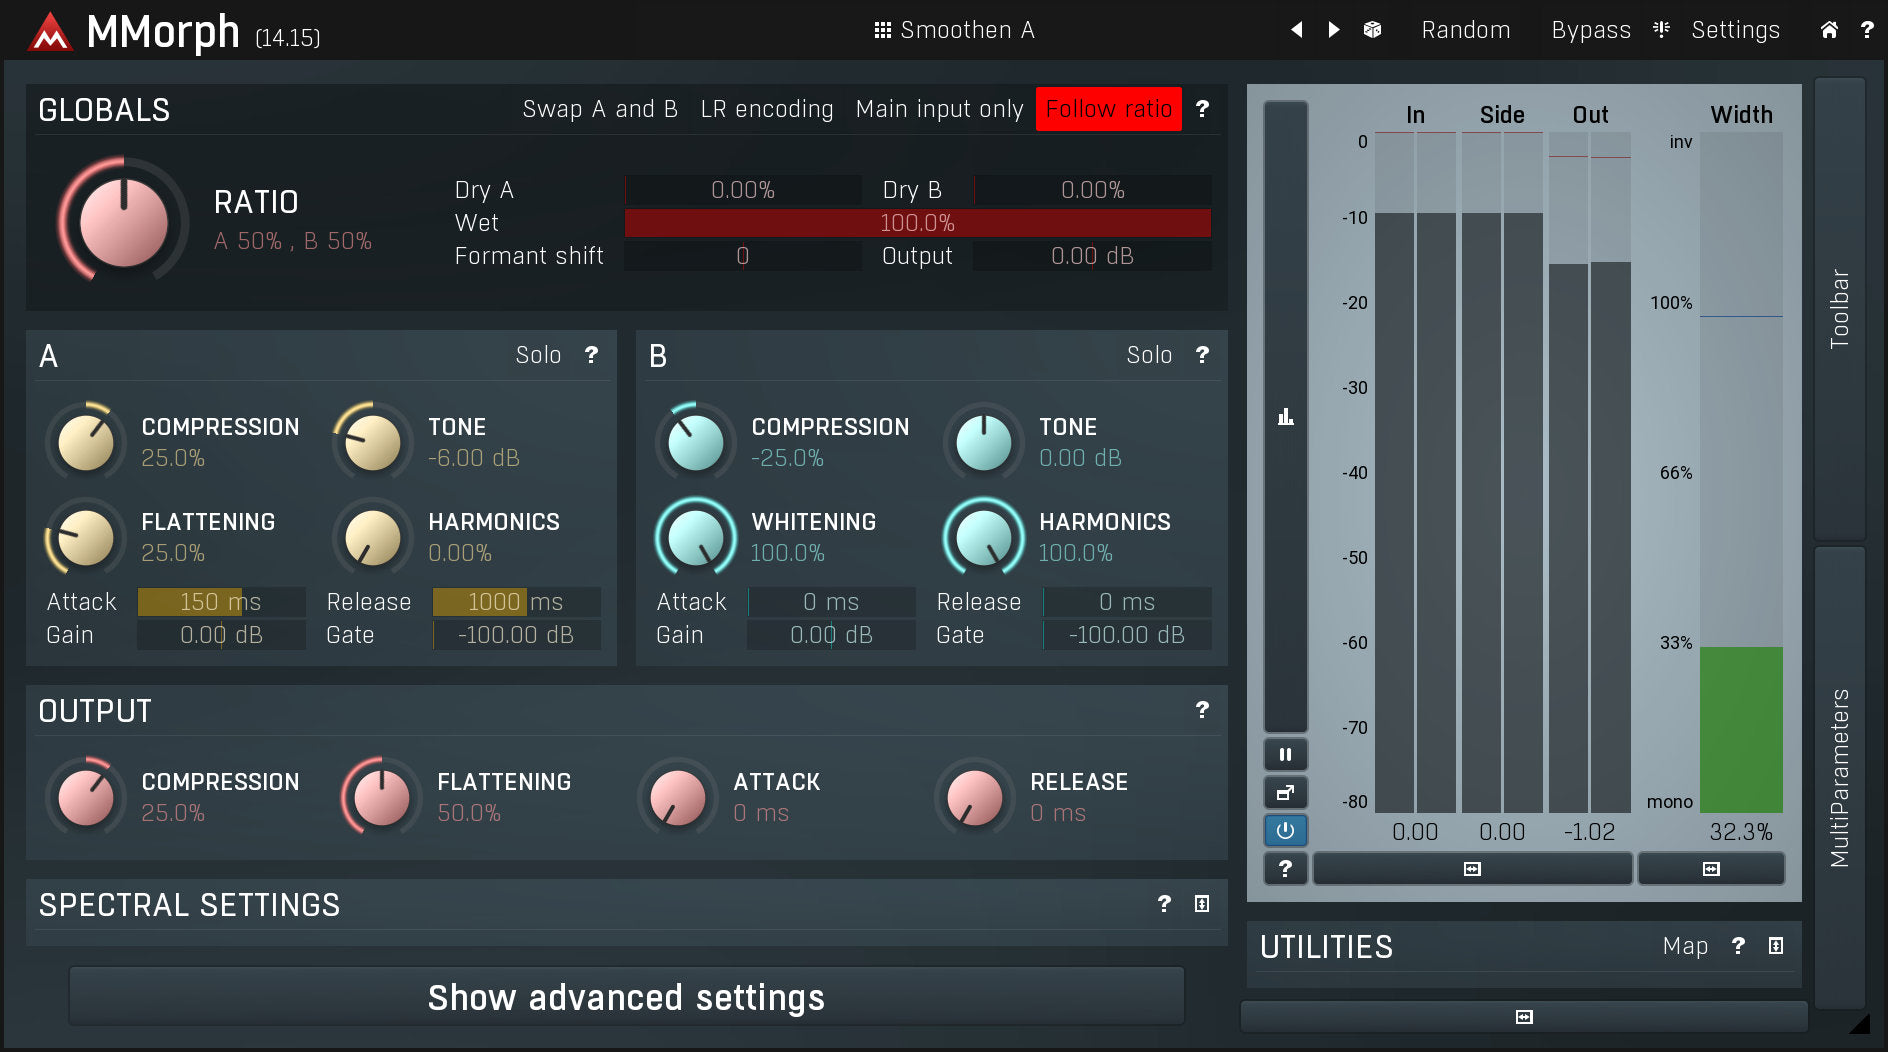Toggle meter power button
1888x1052 pixels.
click(1285, 830)
